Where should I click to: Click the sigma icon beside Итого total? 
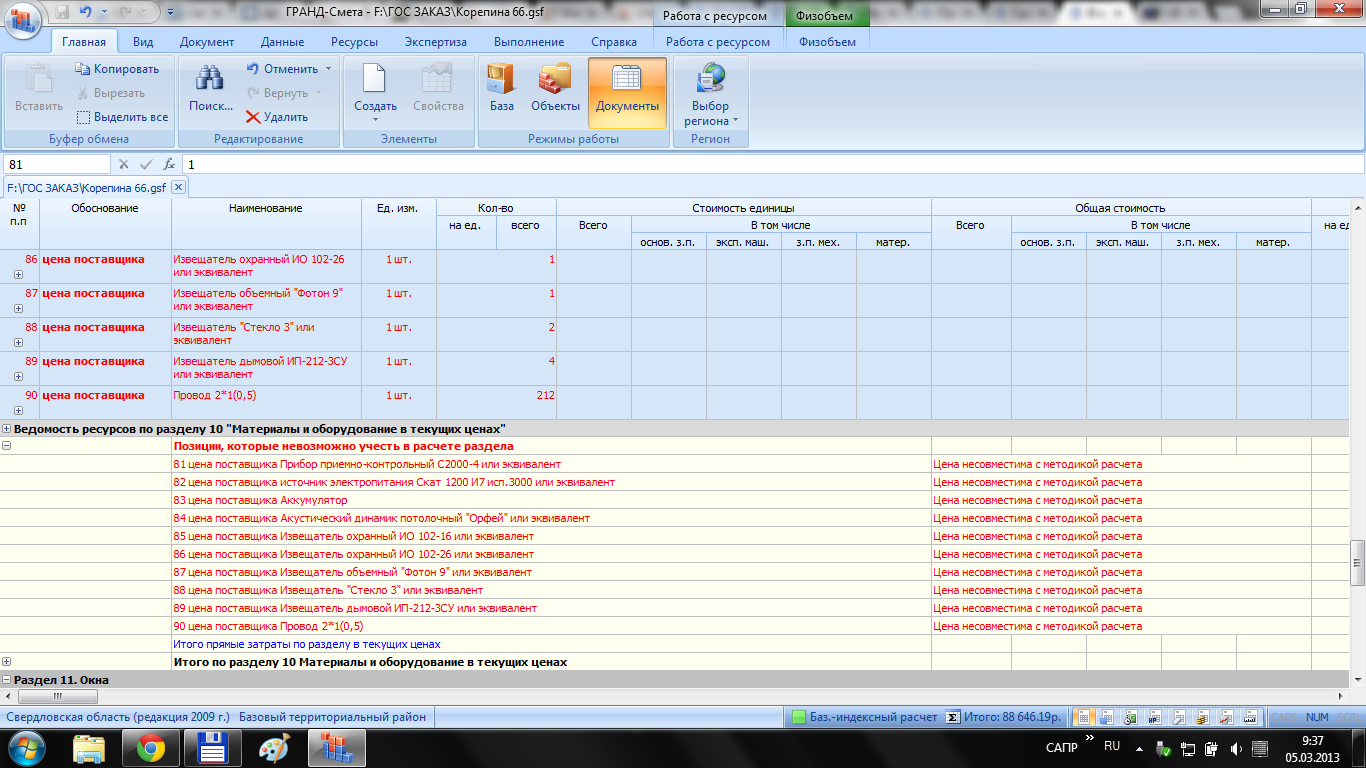954,717
